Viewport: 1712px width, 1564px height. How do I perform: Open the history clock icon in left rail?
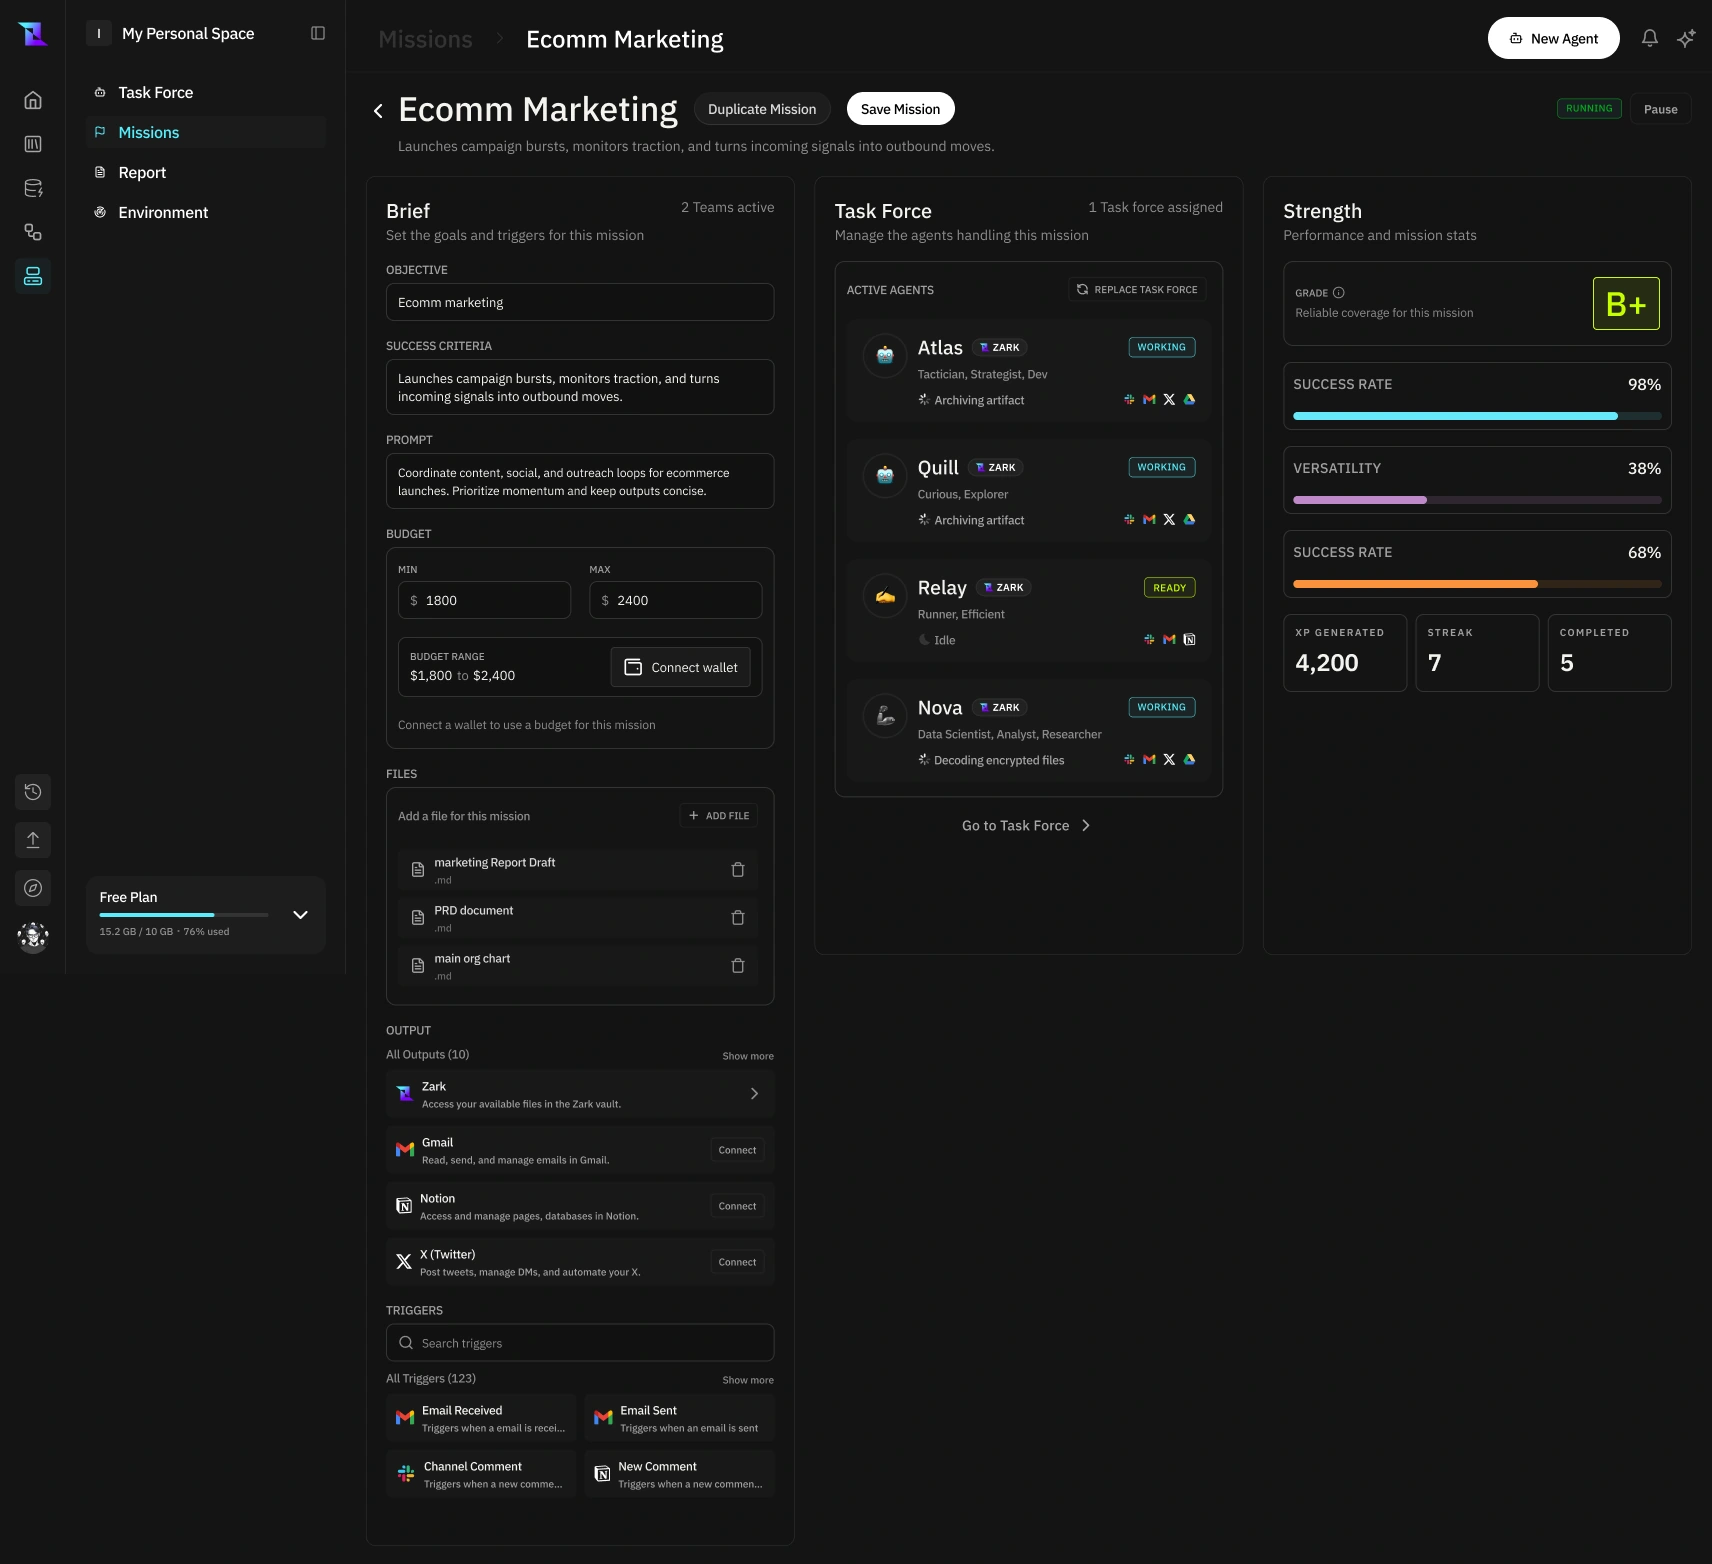[33, 792]
